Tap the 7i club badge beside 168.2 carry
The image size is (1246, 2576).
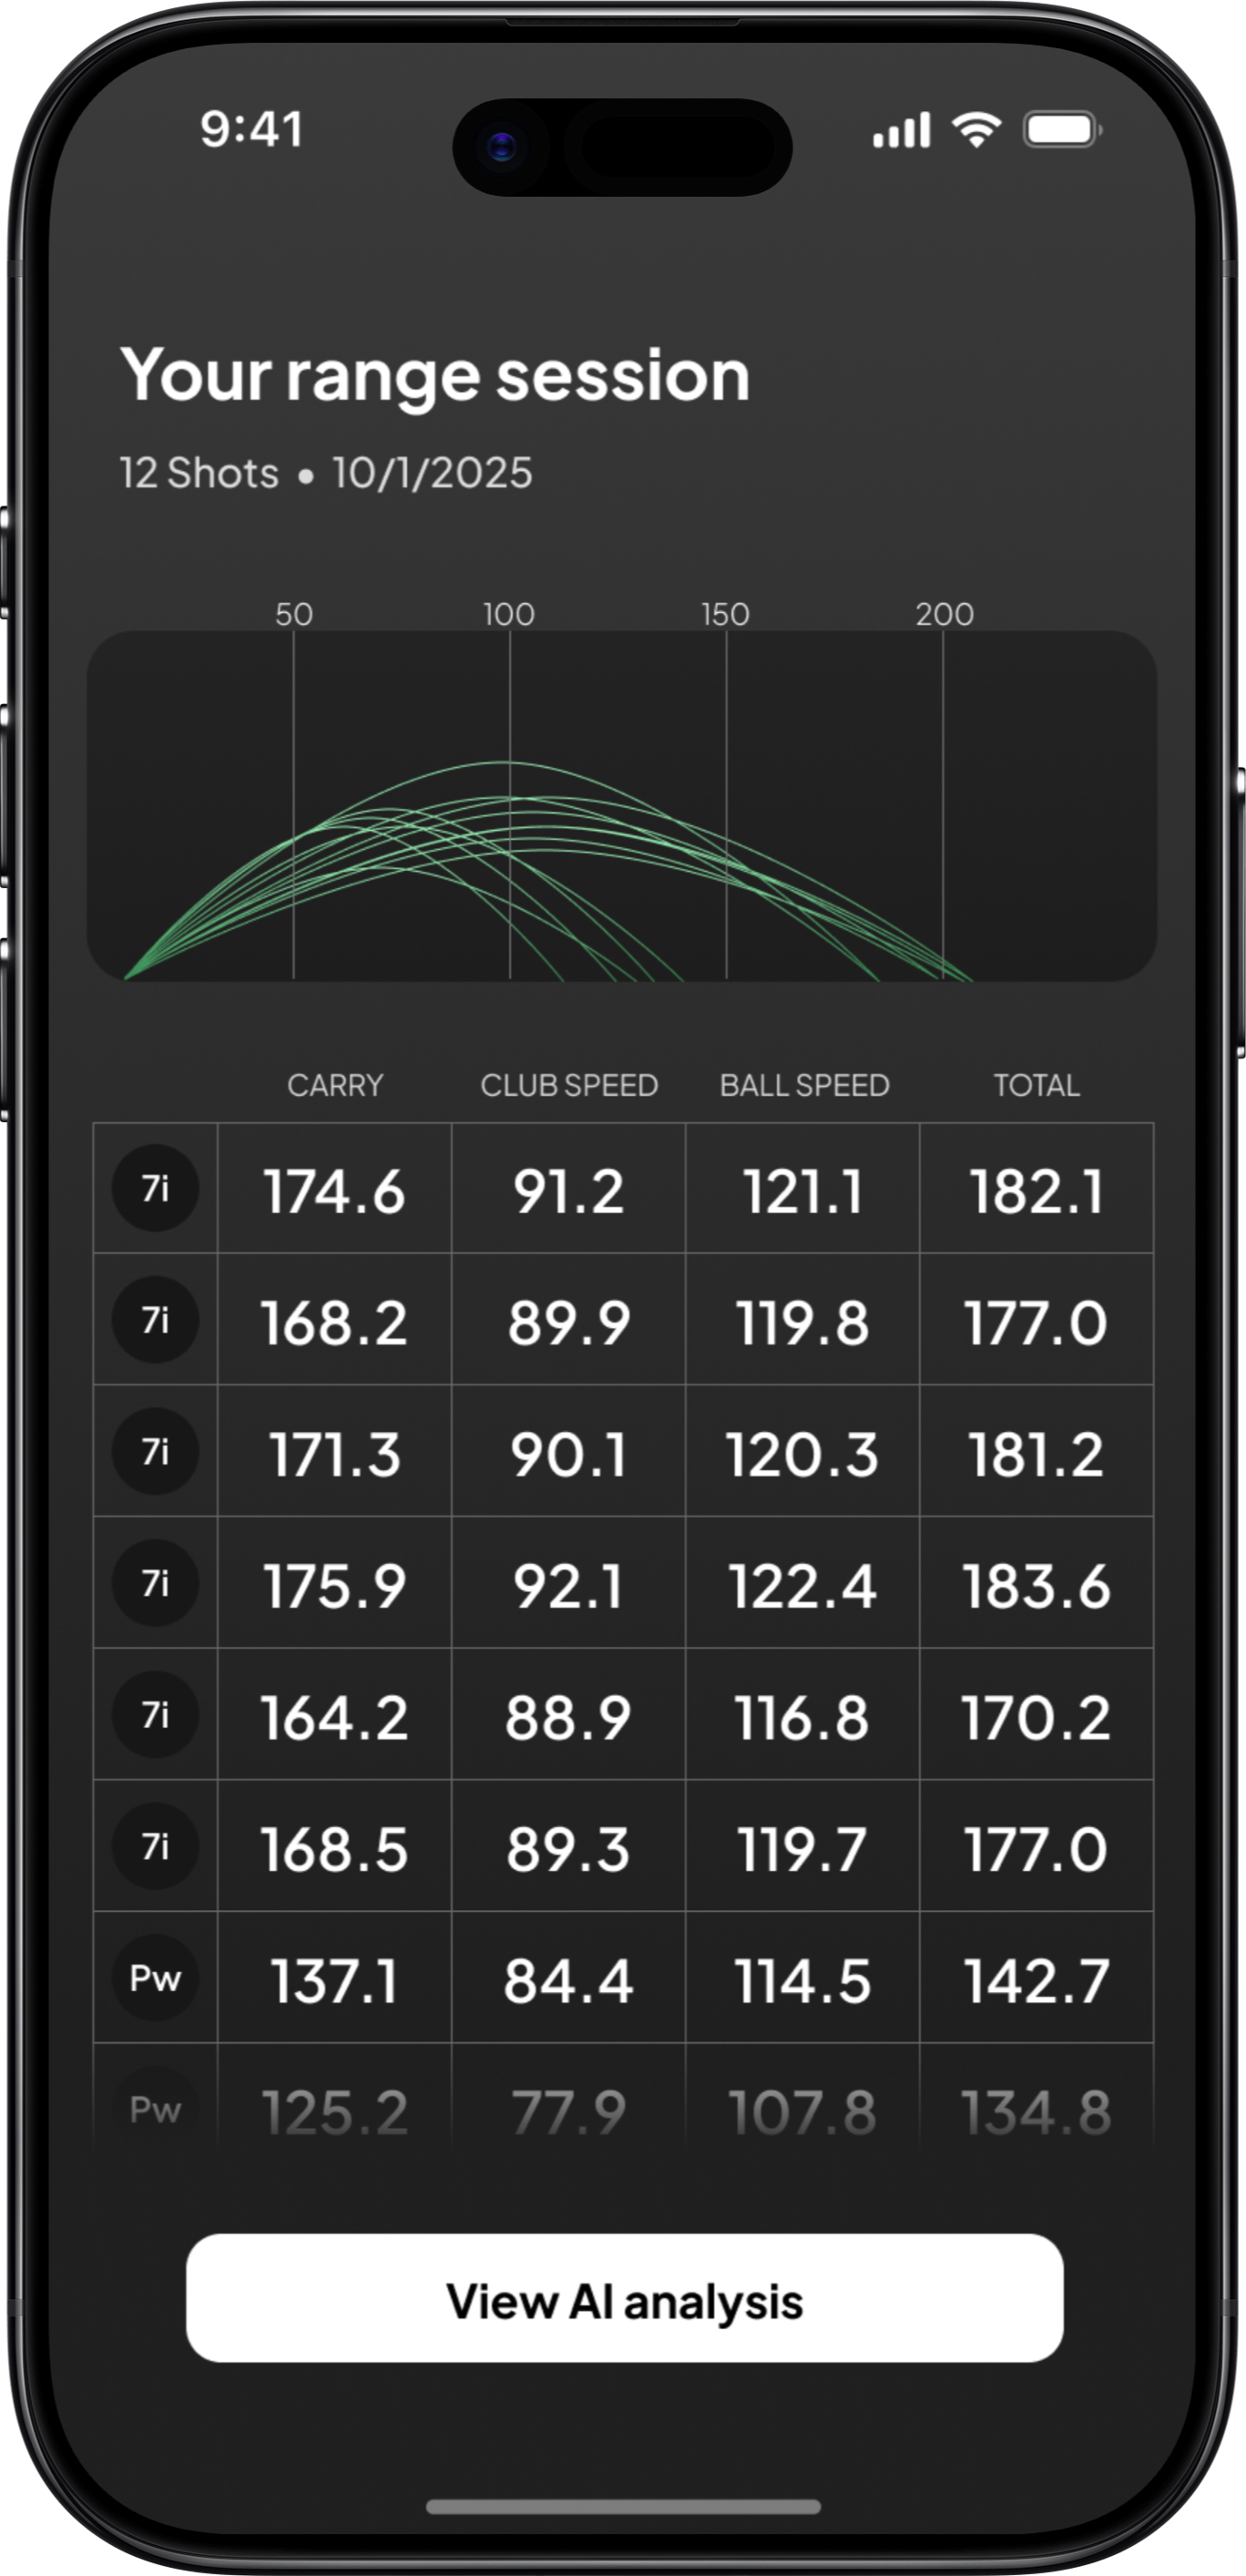(155, 1320)
